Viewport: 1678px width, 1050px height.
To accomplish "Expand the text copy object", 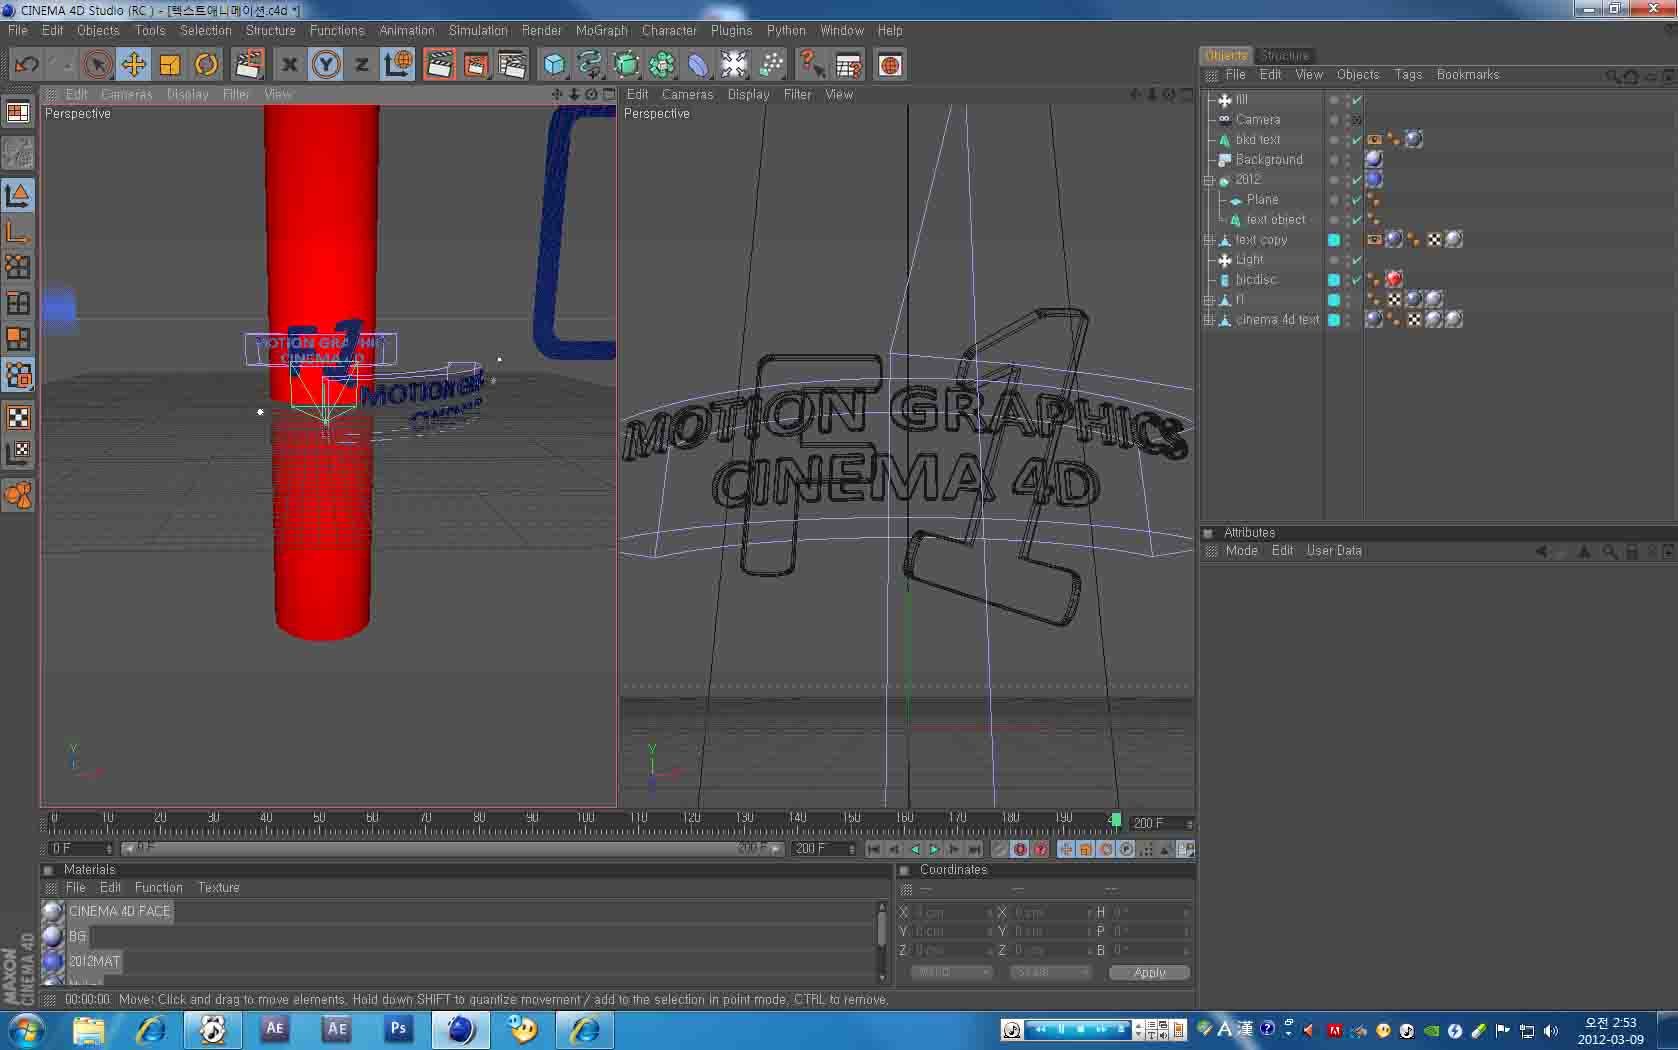I will [1209, 240].
